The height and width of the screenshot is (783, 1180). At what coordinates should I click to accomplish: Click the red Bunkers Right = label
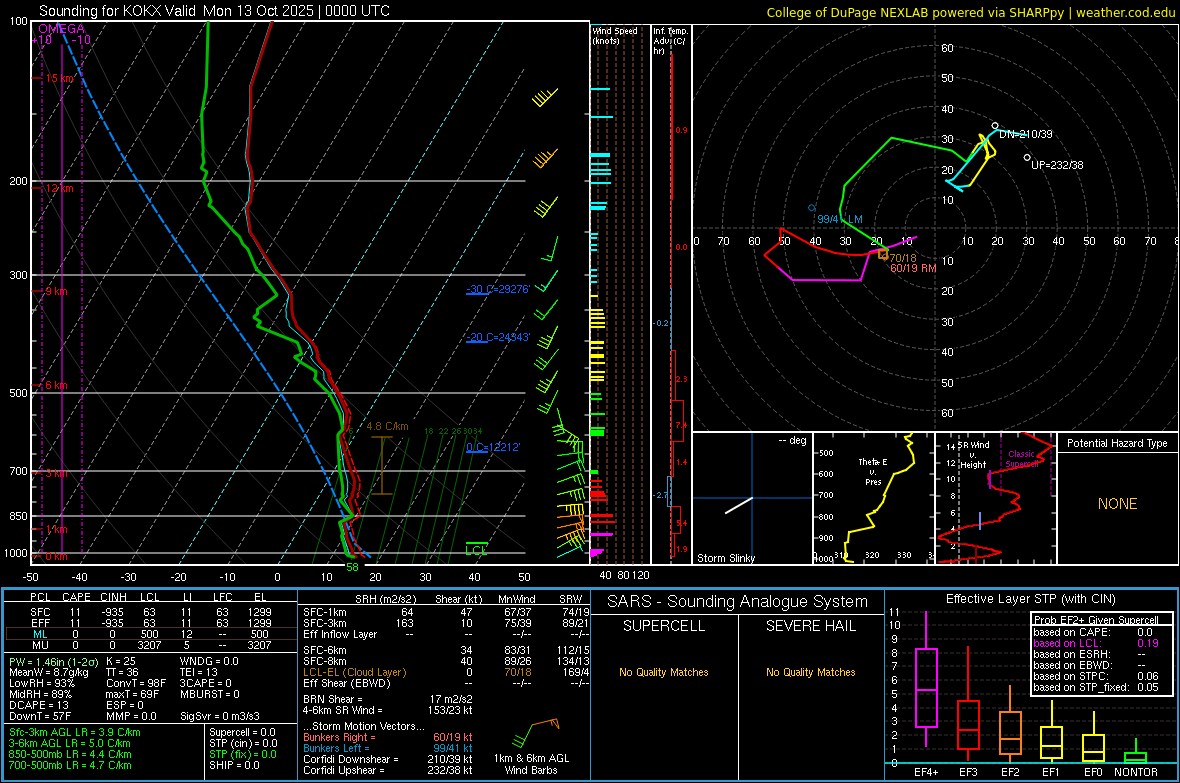tap(339, 738)
